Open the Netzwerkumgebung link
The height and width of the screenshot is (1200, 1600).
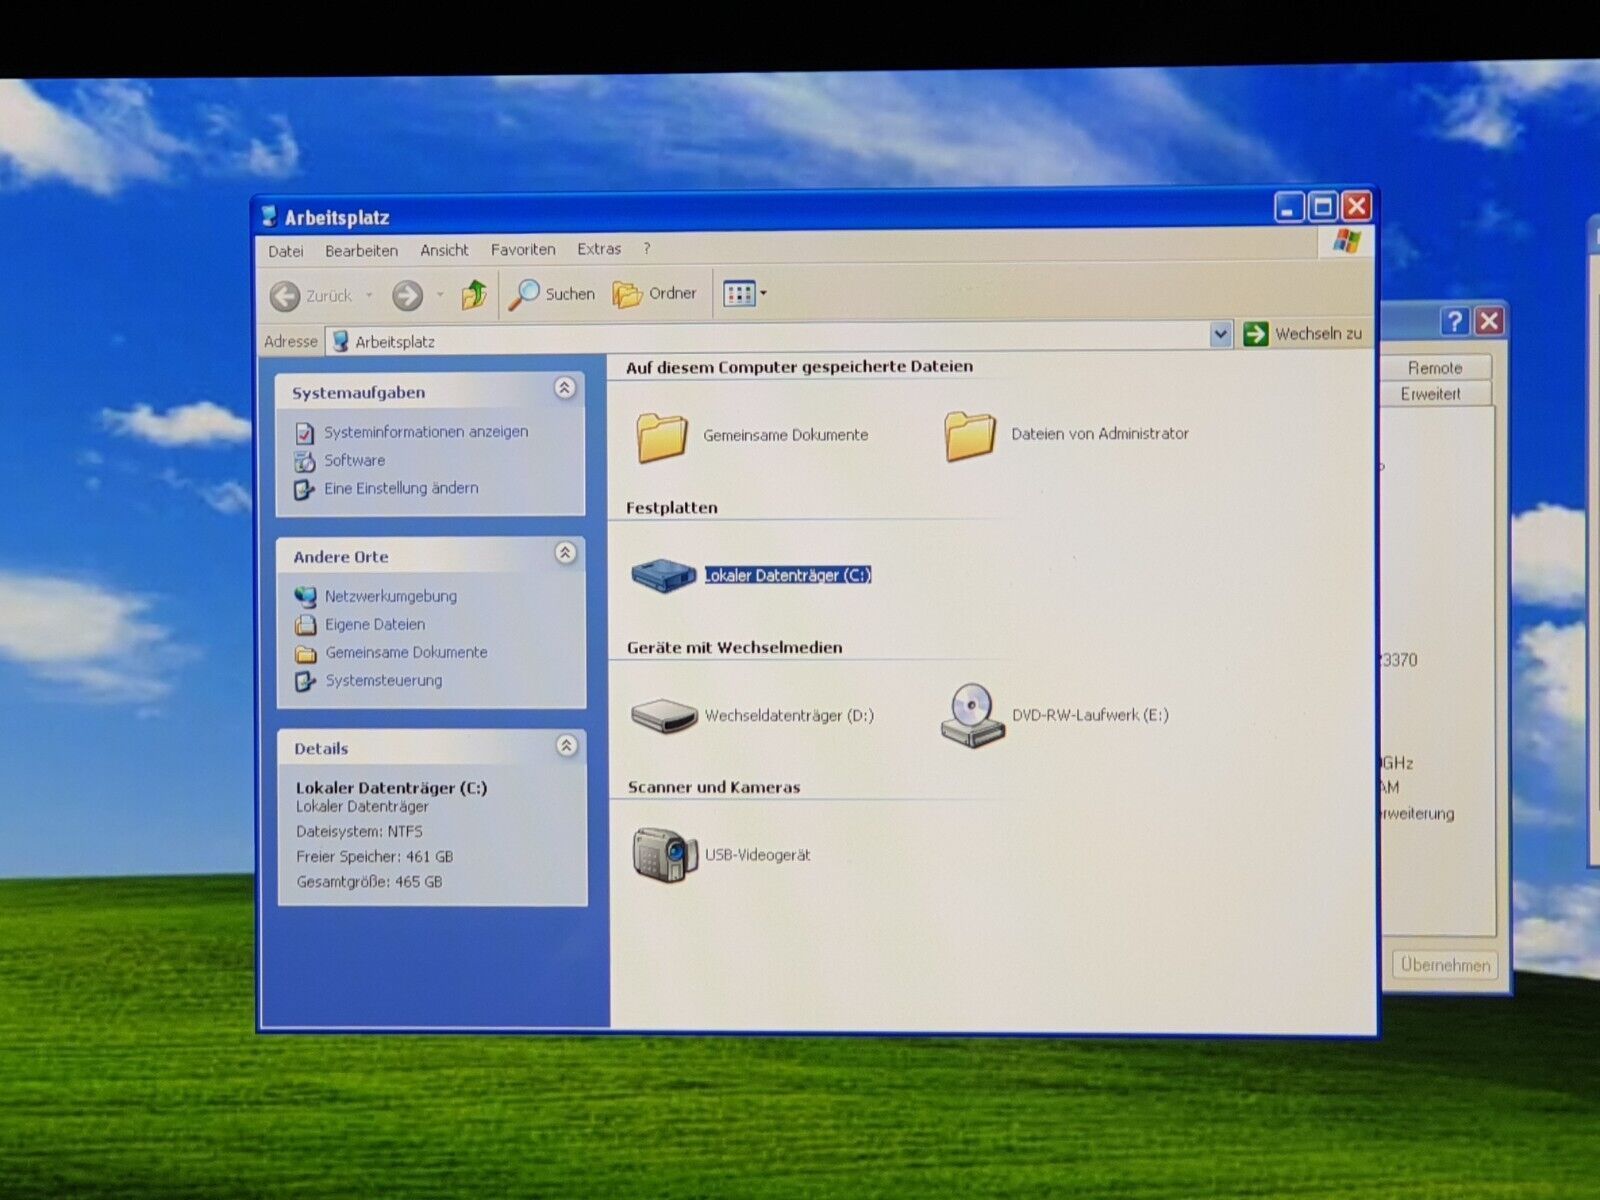390,596
